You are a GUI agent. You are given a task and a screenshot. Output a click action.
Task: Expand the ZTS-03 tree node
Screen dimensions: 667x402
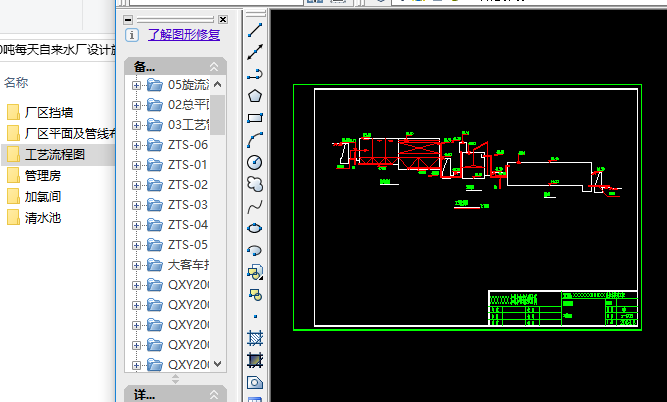tap(136, 205)
